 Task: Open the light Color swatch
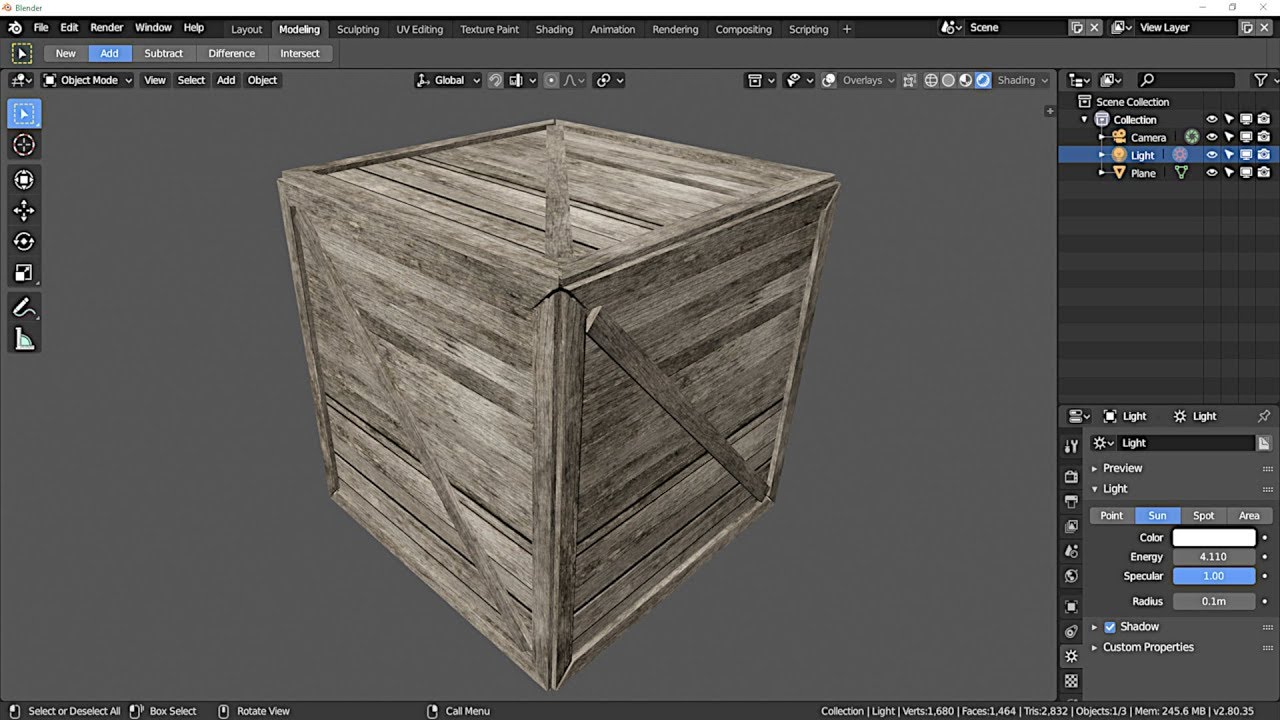point(1214,538)
